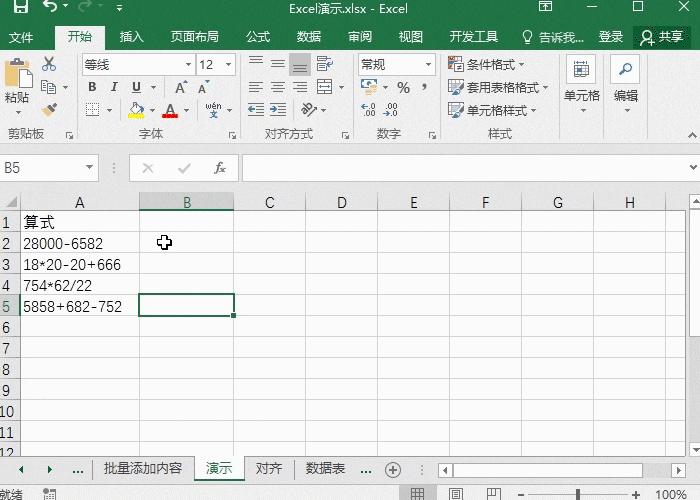
Task: Increase decimal places icon
Action: click(368, 109)
